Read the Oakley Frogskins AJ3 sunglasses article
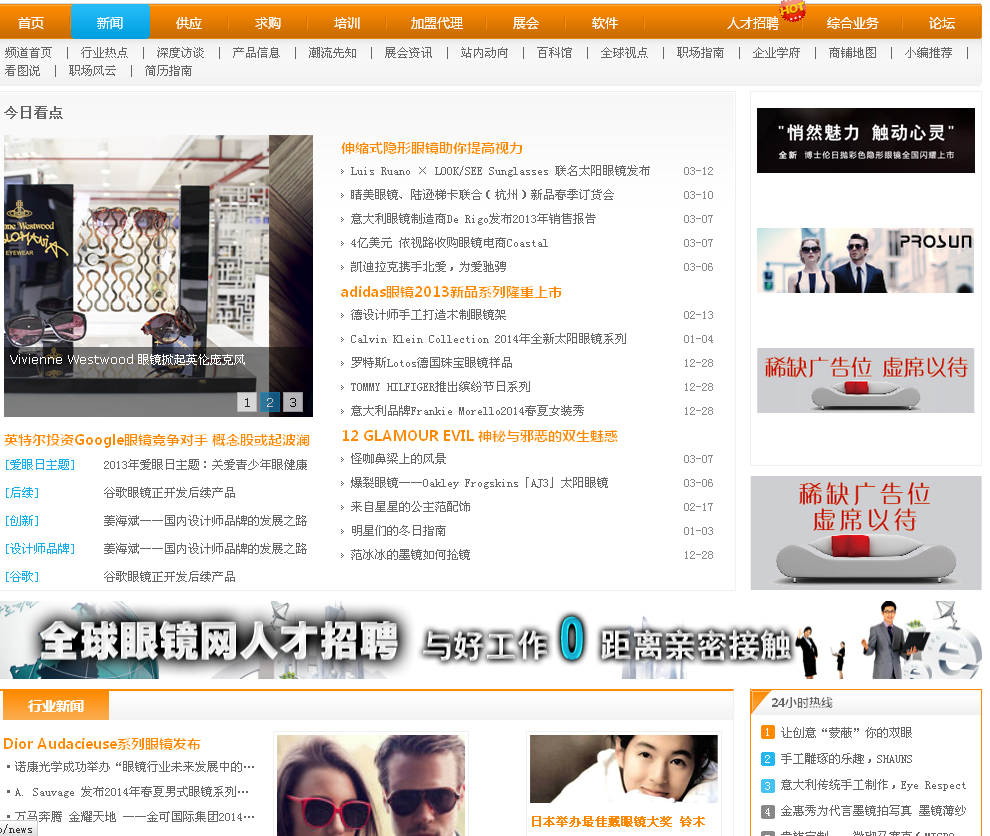 (x=479, y=483)
